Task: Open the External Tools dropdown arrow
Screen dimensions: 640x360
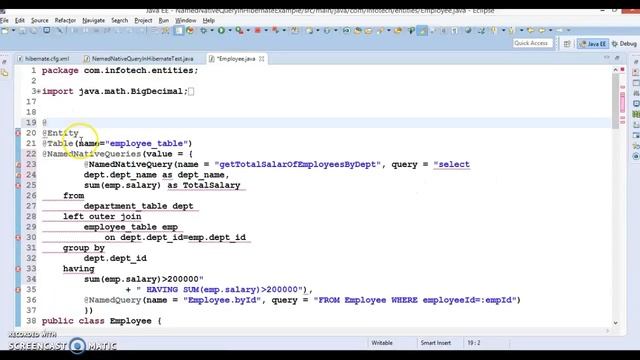Action: coord(284,31)
